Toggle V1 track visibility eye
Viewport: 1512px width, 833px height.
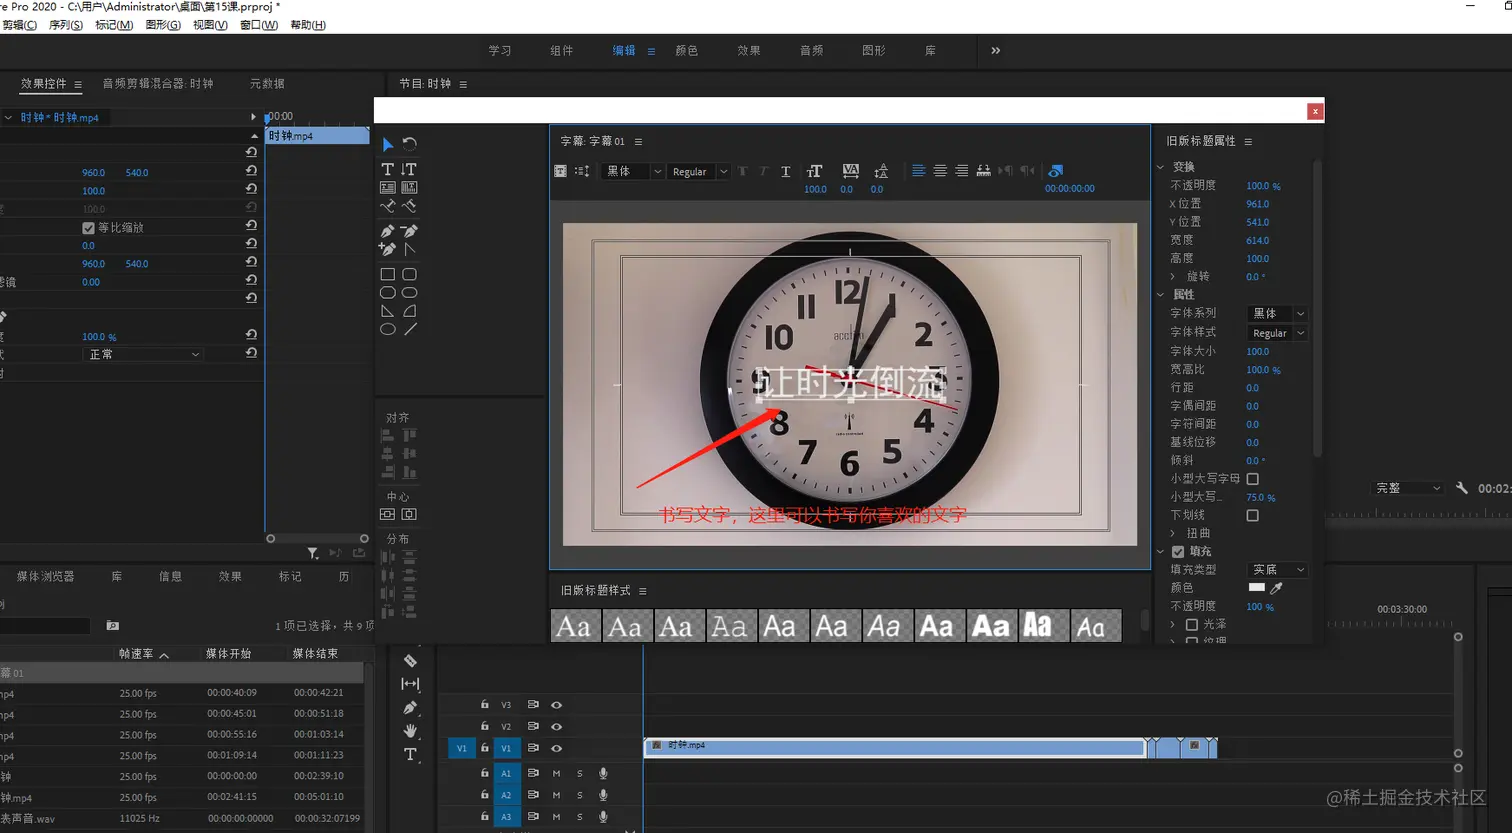[x=556, y=748]
